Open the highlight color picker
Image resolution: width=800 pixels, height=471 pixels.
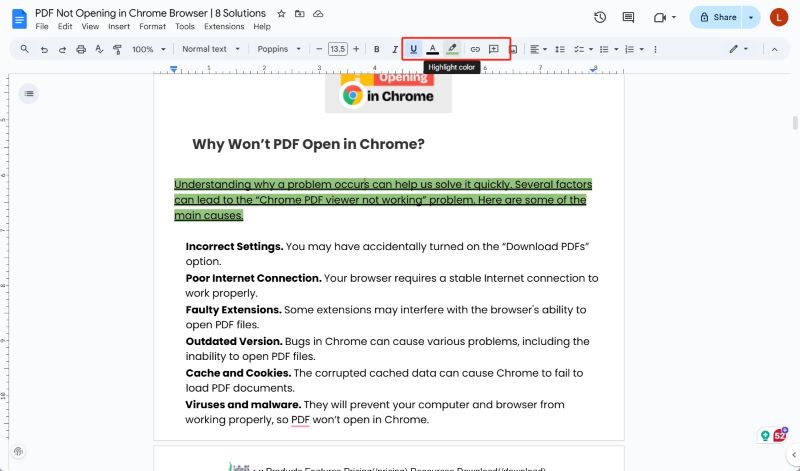[x=452, y=49]
